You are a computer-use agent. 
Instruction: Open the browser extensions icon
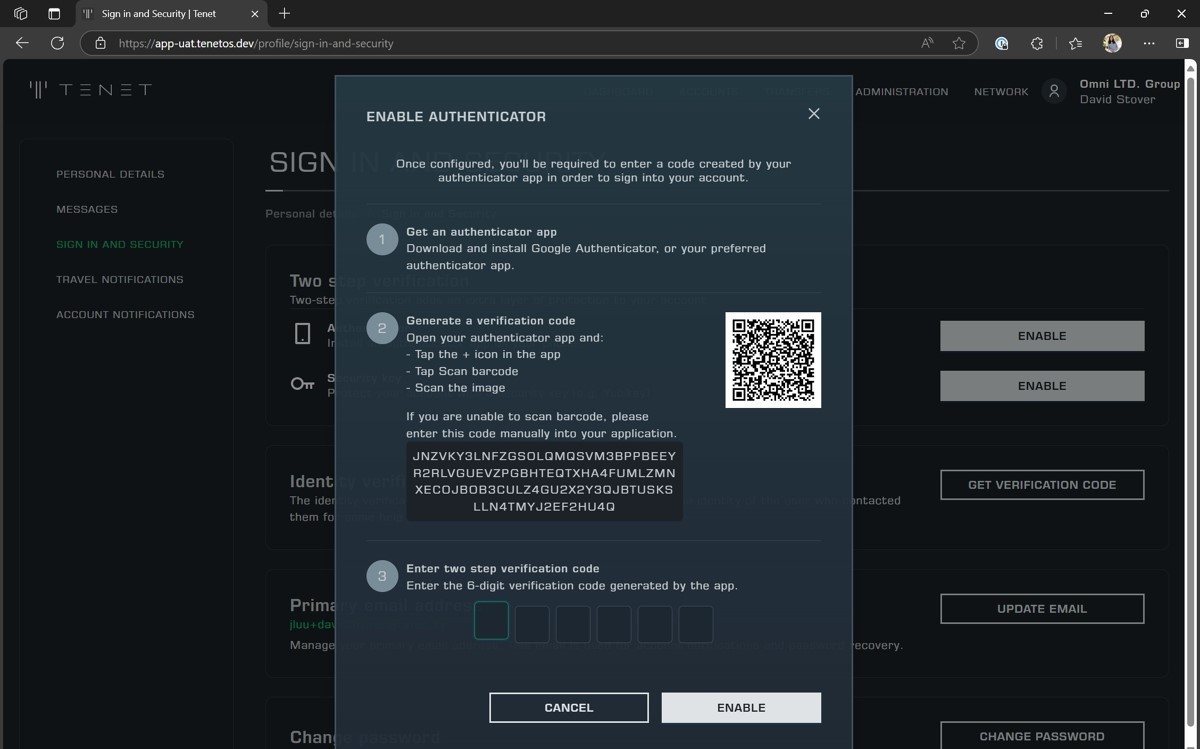pyautogui.click(x=1037, y=43)
